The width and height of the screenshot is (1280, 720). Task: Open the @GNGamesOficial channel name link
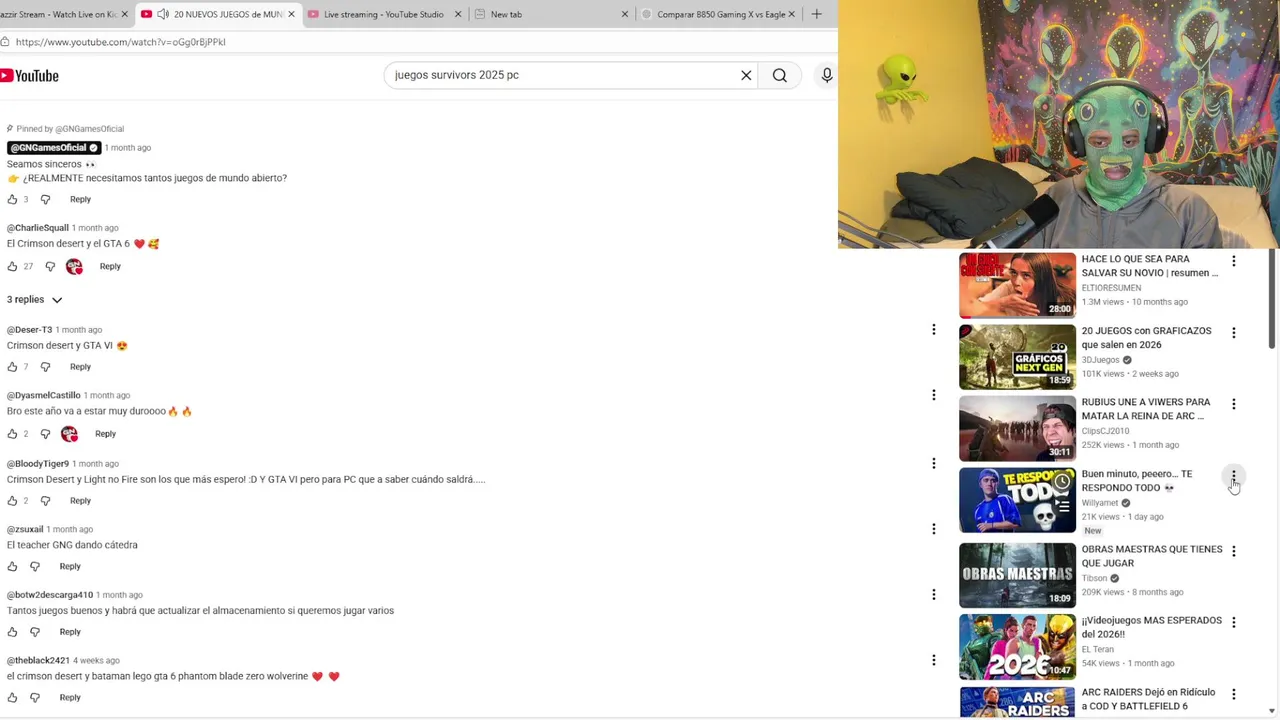(54, 148)
